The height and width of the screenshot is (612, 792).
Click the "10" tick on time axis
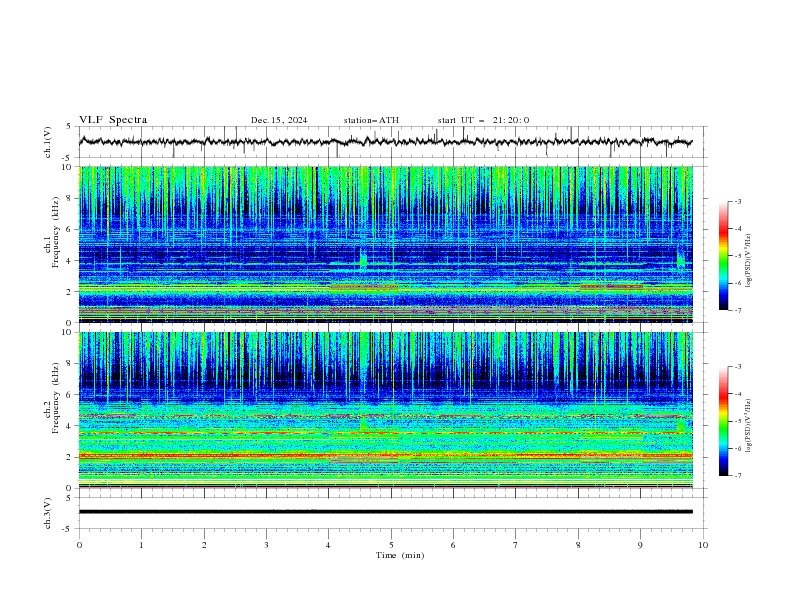pyautogui.click(x=703, y=545)
